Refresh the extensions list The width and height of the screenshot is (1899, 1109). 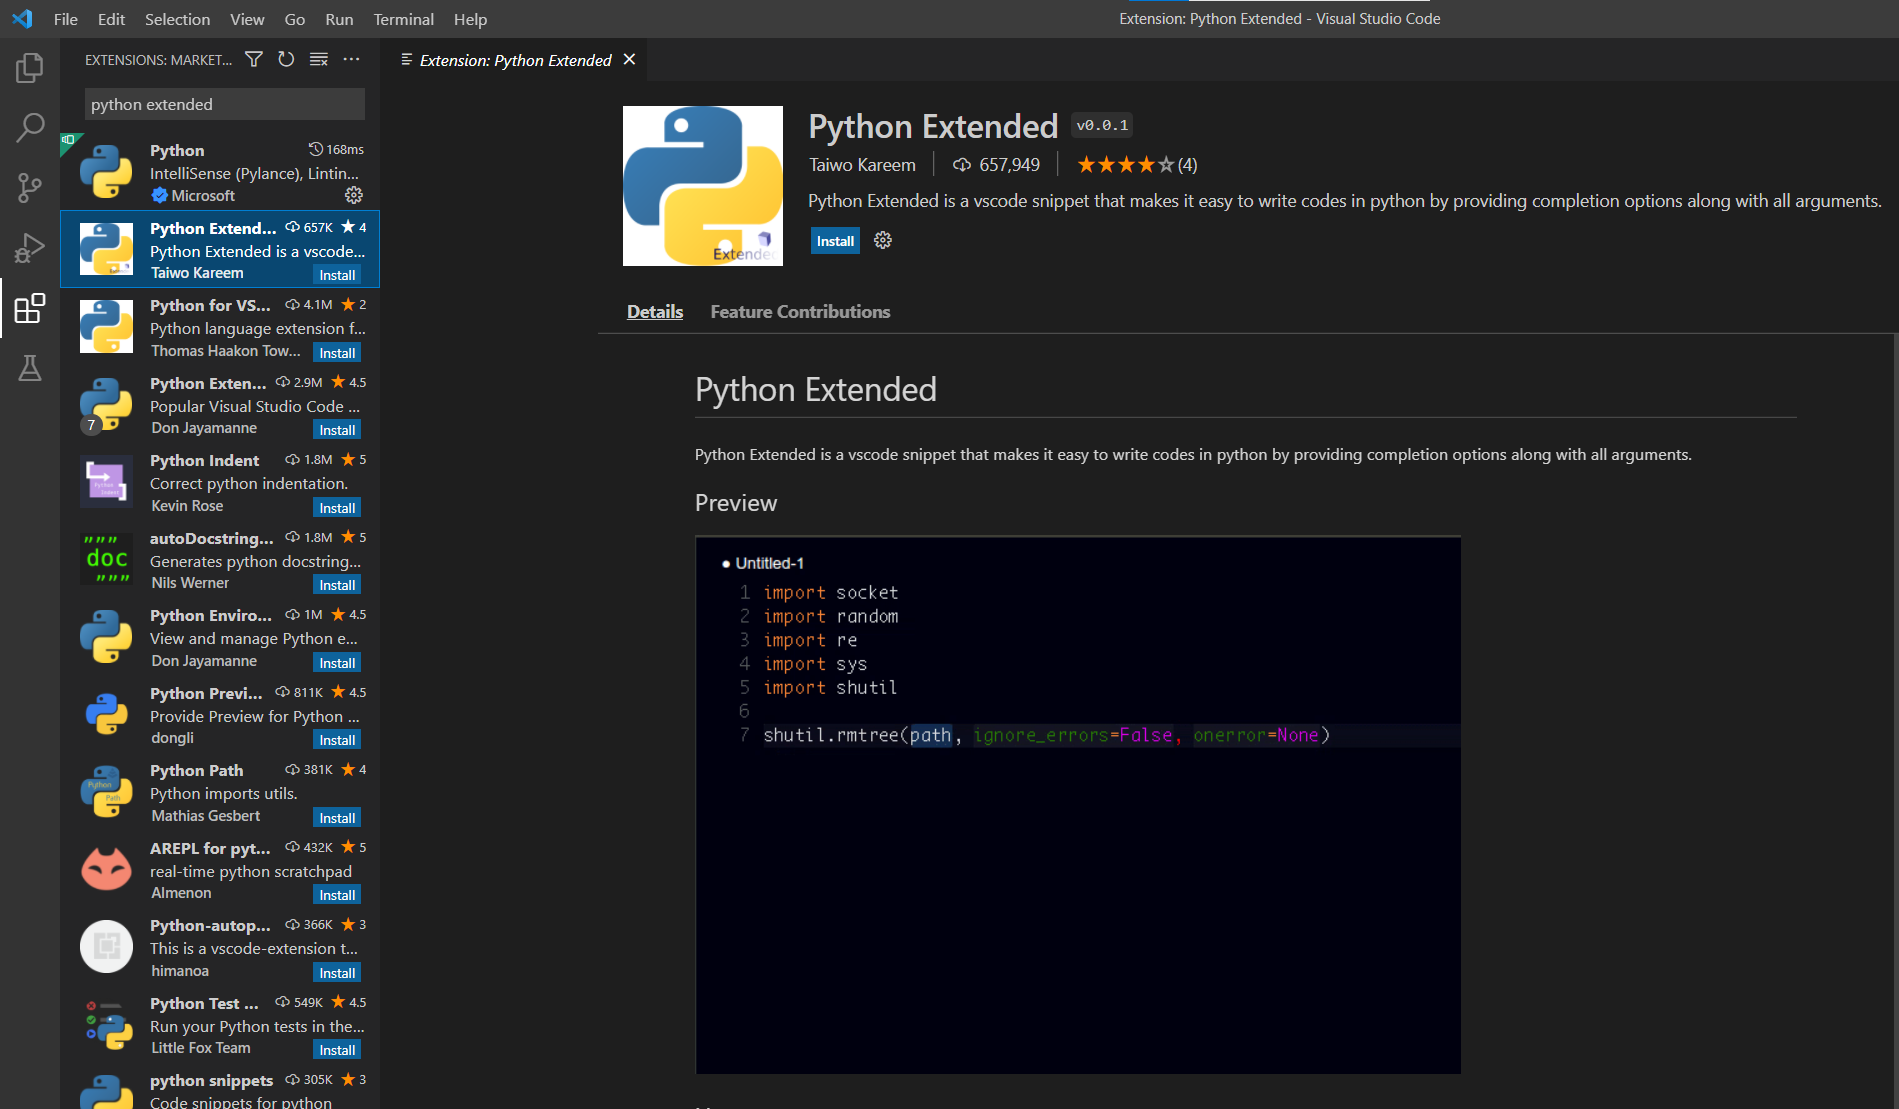(x=286, y=59)
